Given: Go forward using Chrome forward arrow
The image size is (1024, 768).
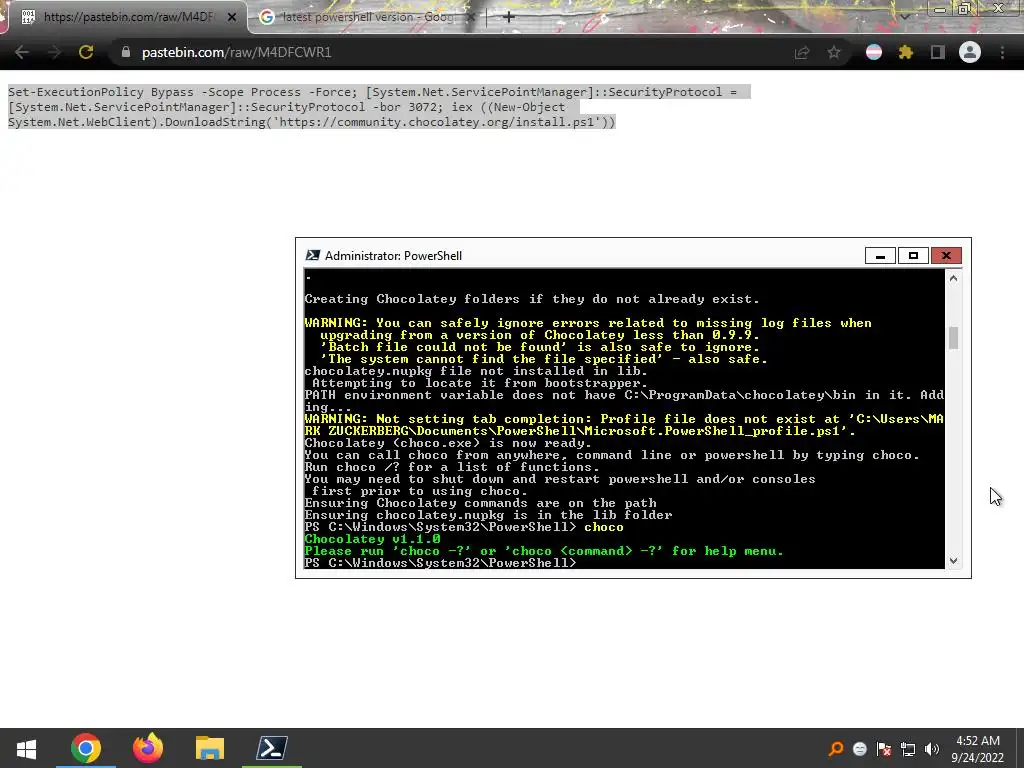Looking at the screenshot, I should (54, 52).
